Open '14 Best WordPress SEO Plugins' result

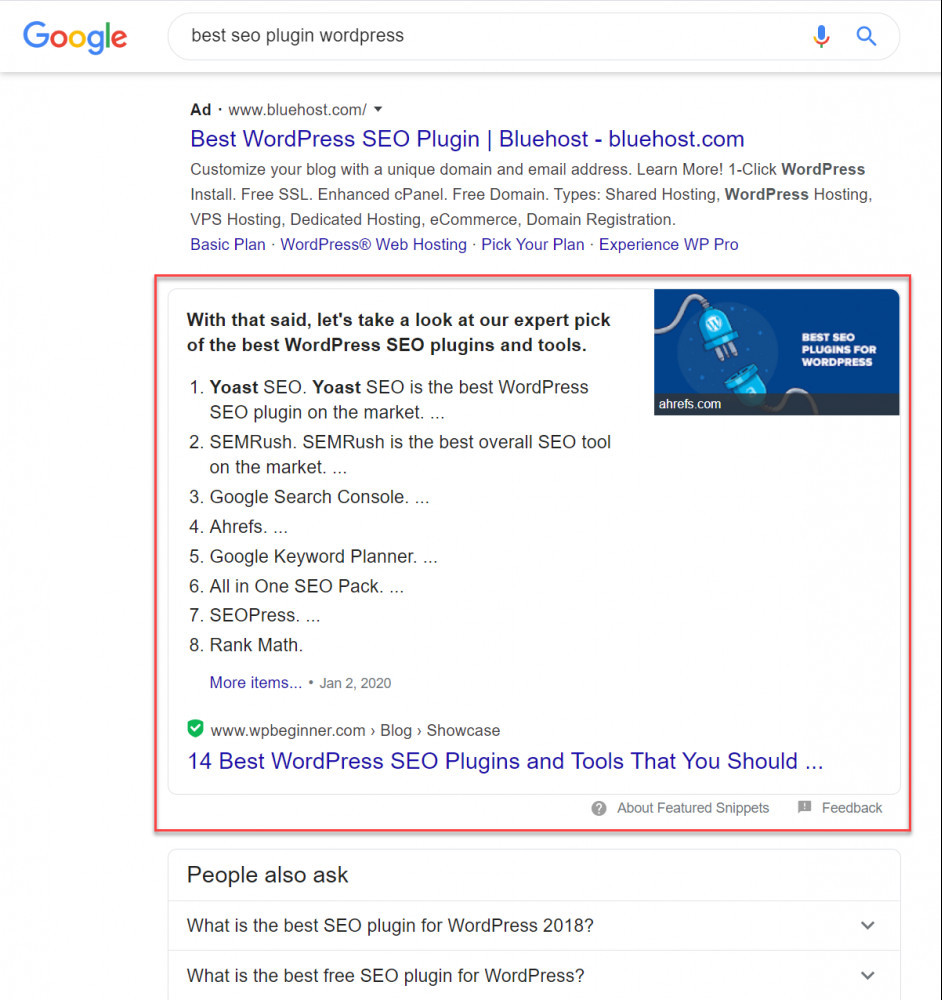(x=505, y=761)
